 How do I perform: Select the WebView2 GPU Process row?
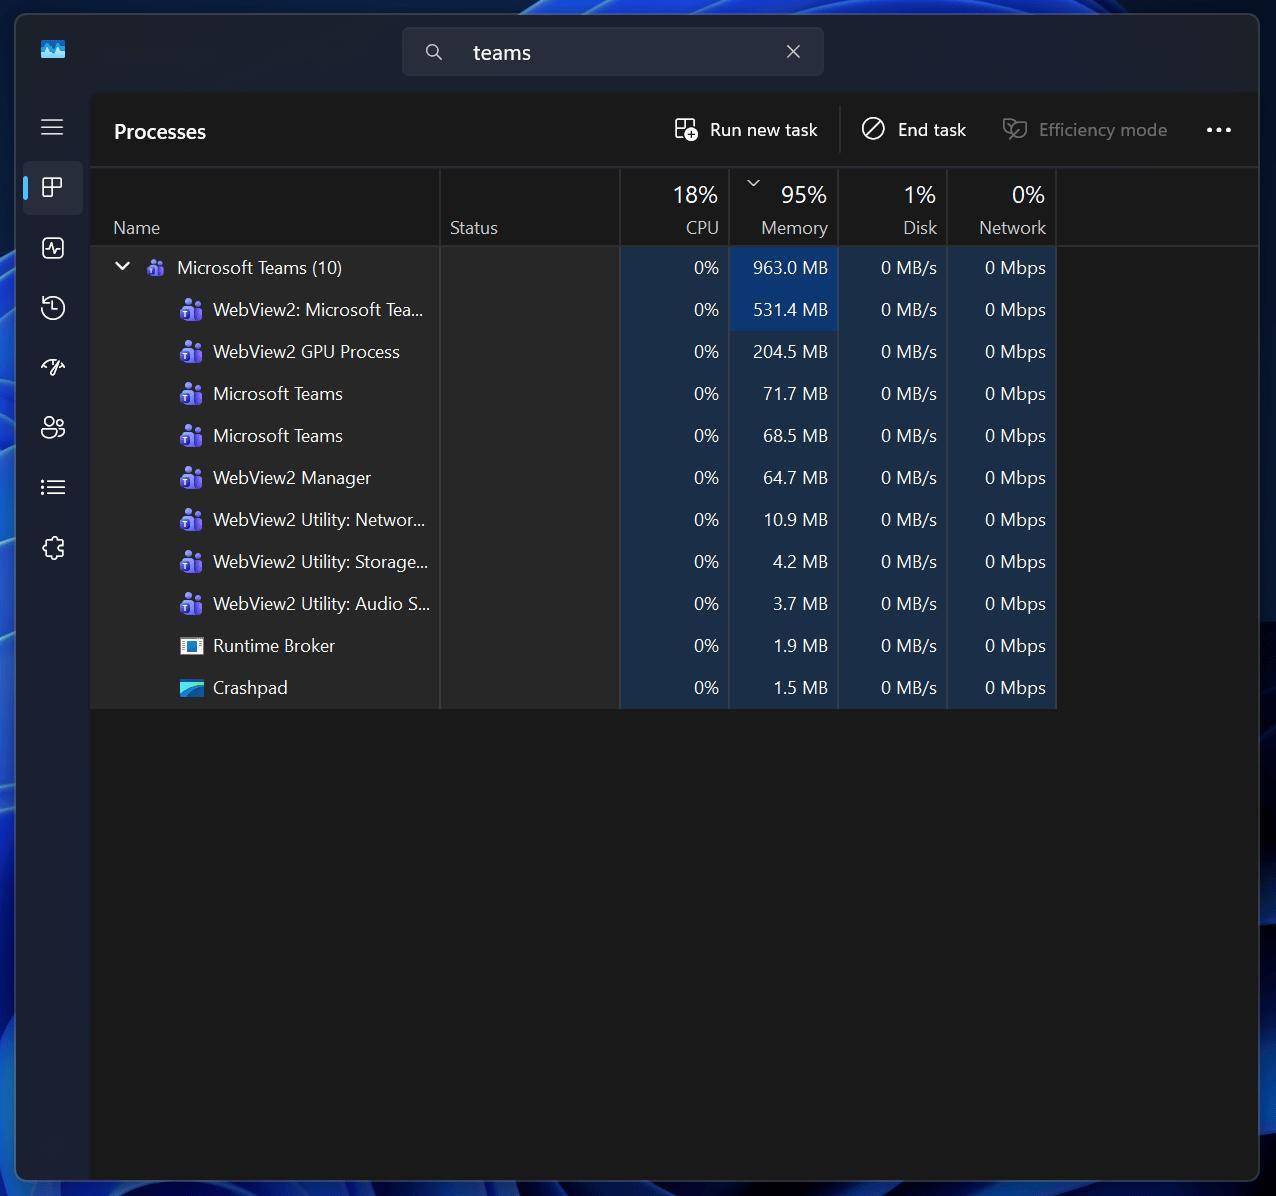point(306,352)
